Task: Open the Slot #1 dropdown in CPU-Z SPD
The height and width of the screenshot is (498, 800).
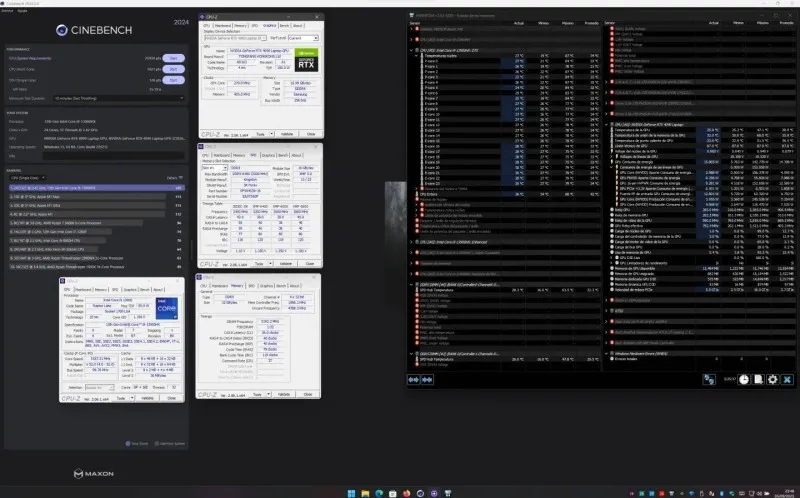Action: click(x=214, y=168)
